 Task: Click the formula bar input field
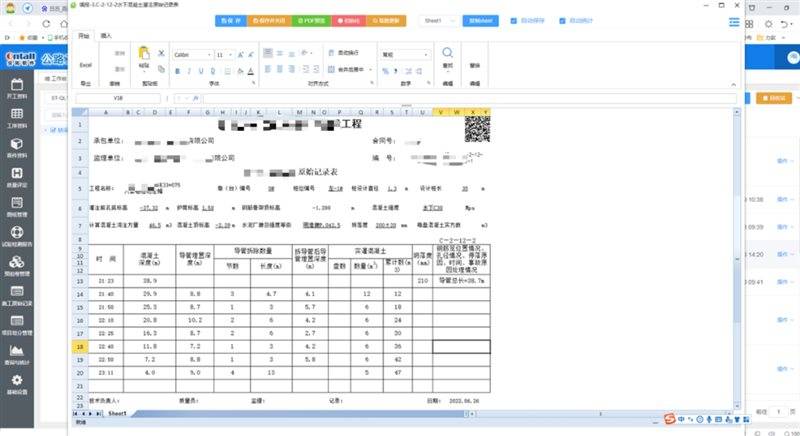point(469,98)
